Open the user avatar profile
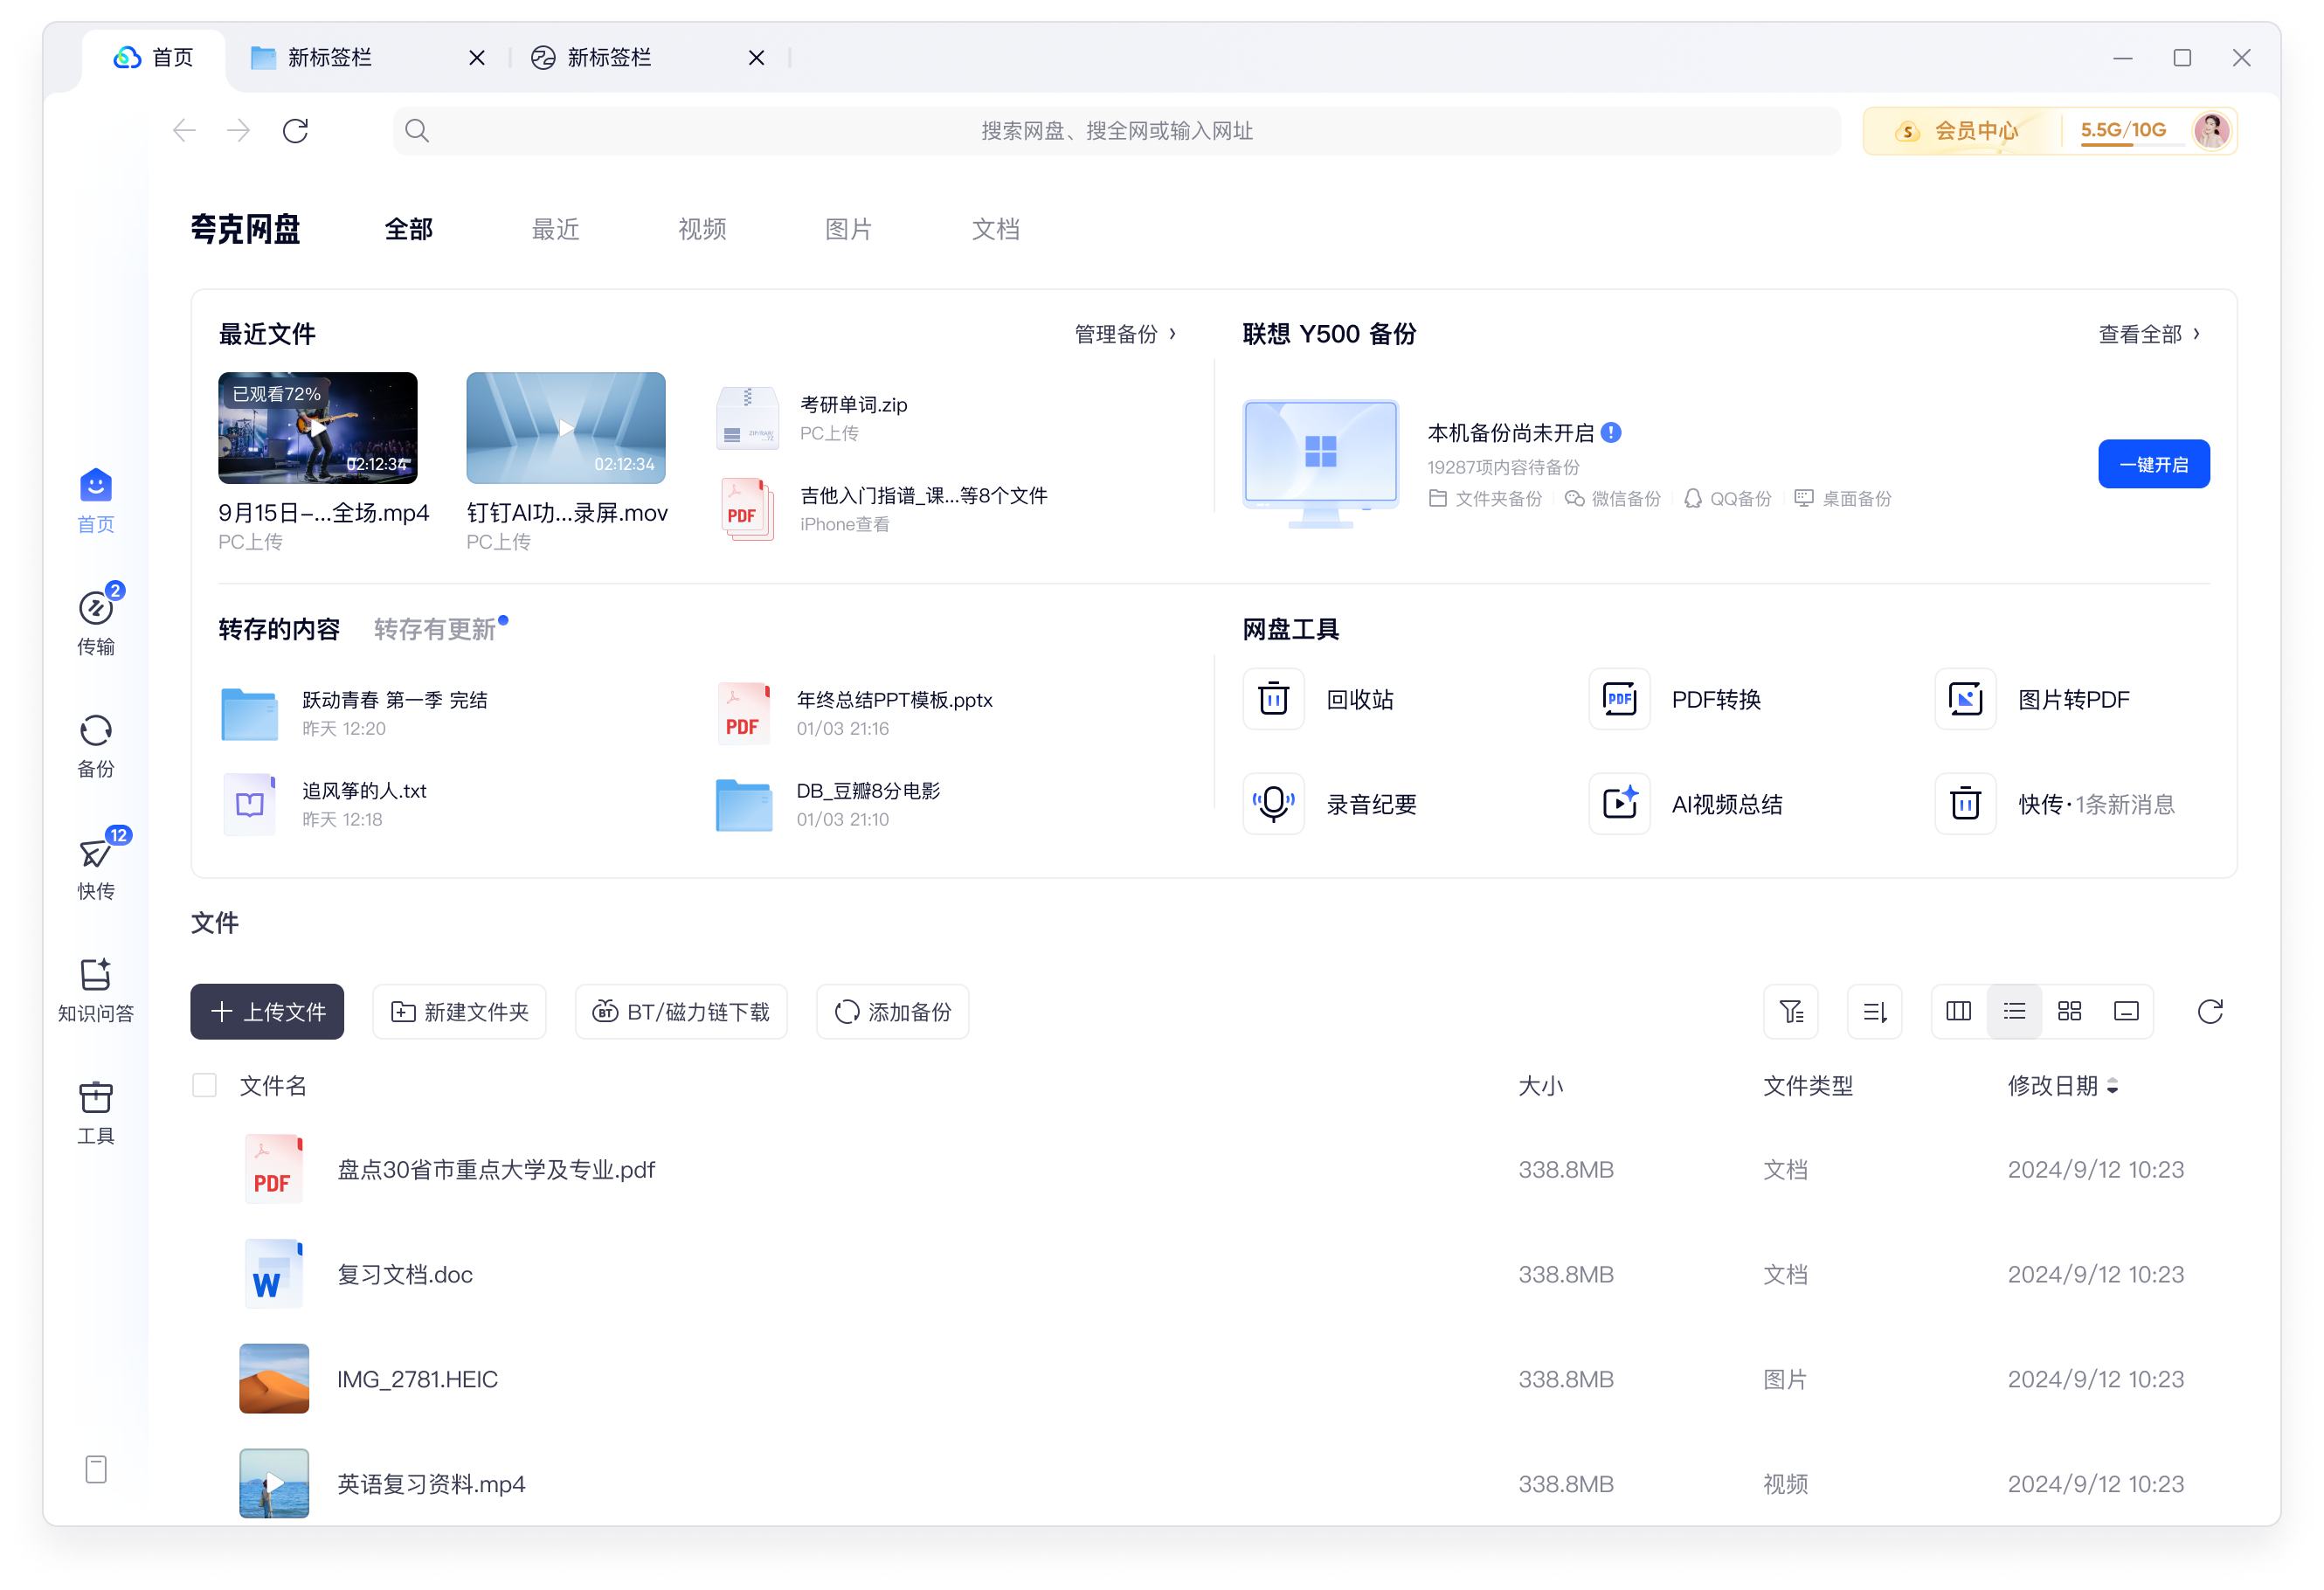The height and width of the screenshot is (1590, 2324). pos(2211,130)
